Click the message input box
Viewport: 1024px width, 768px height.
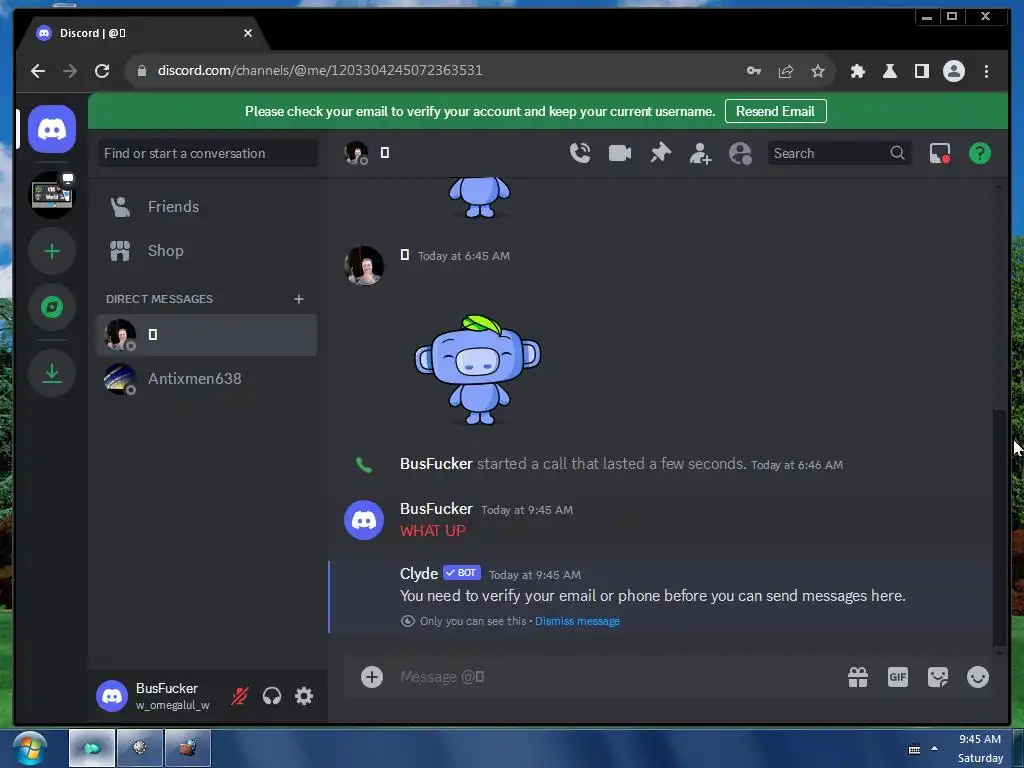[x=614, y=677]
